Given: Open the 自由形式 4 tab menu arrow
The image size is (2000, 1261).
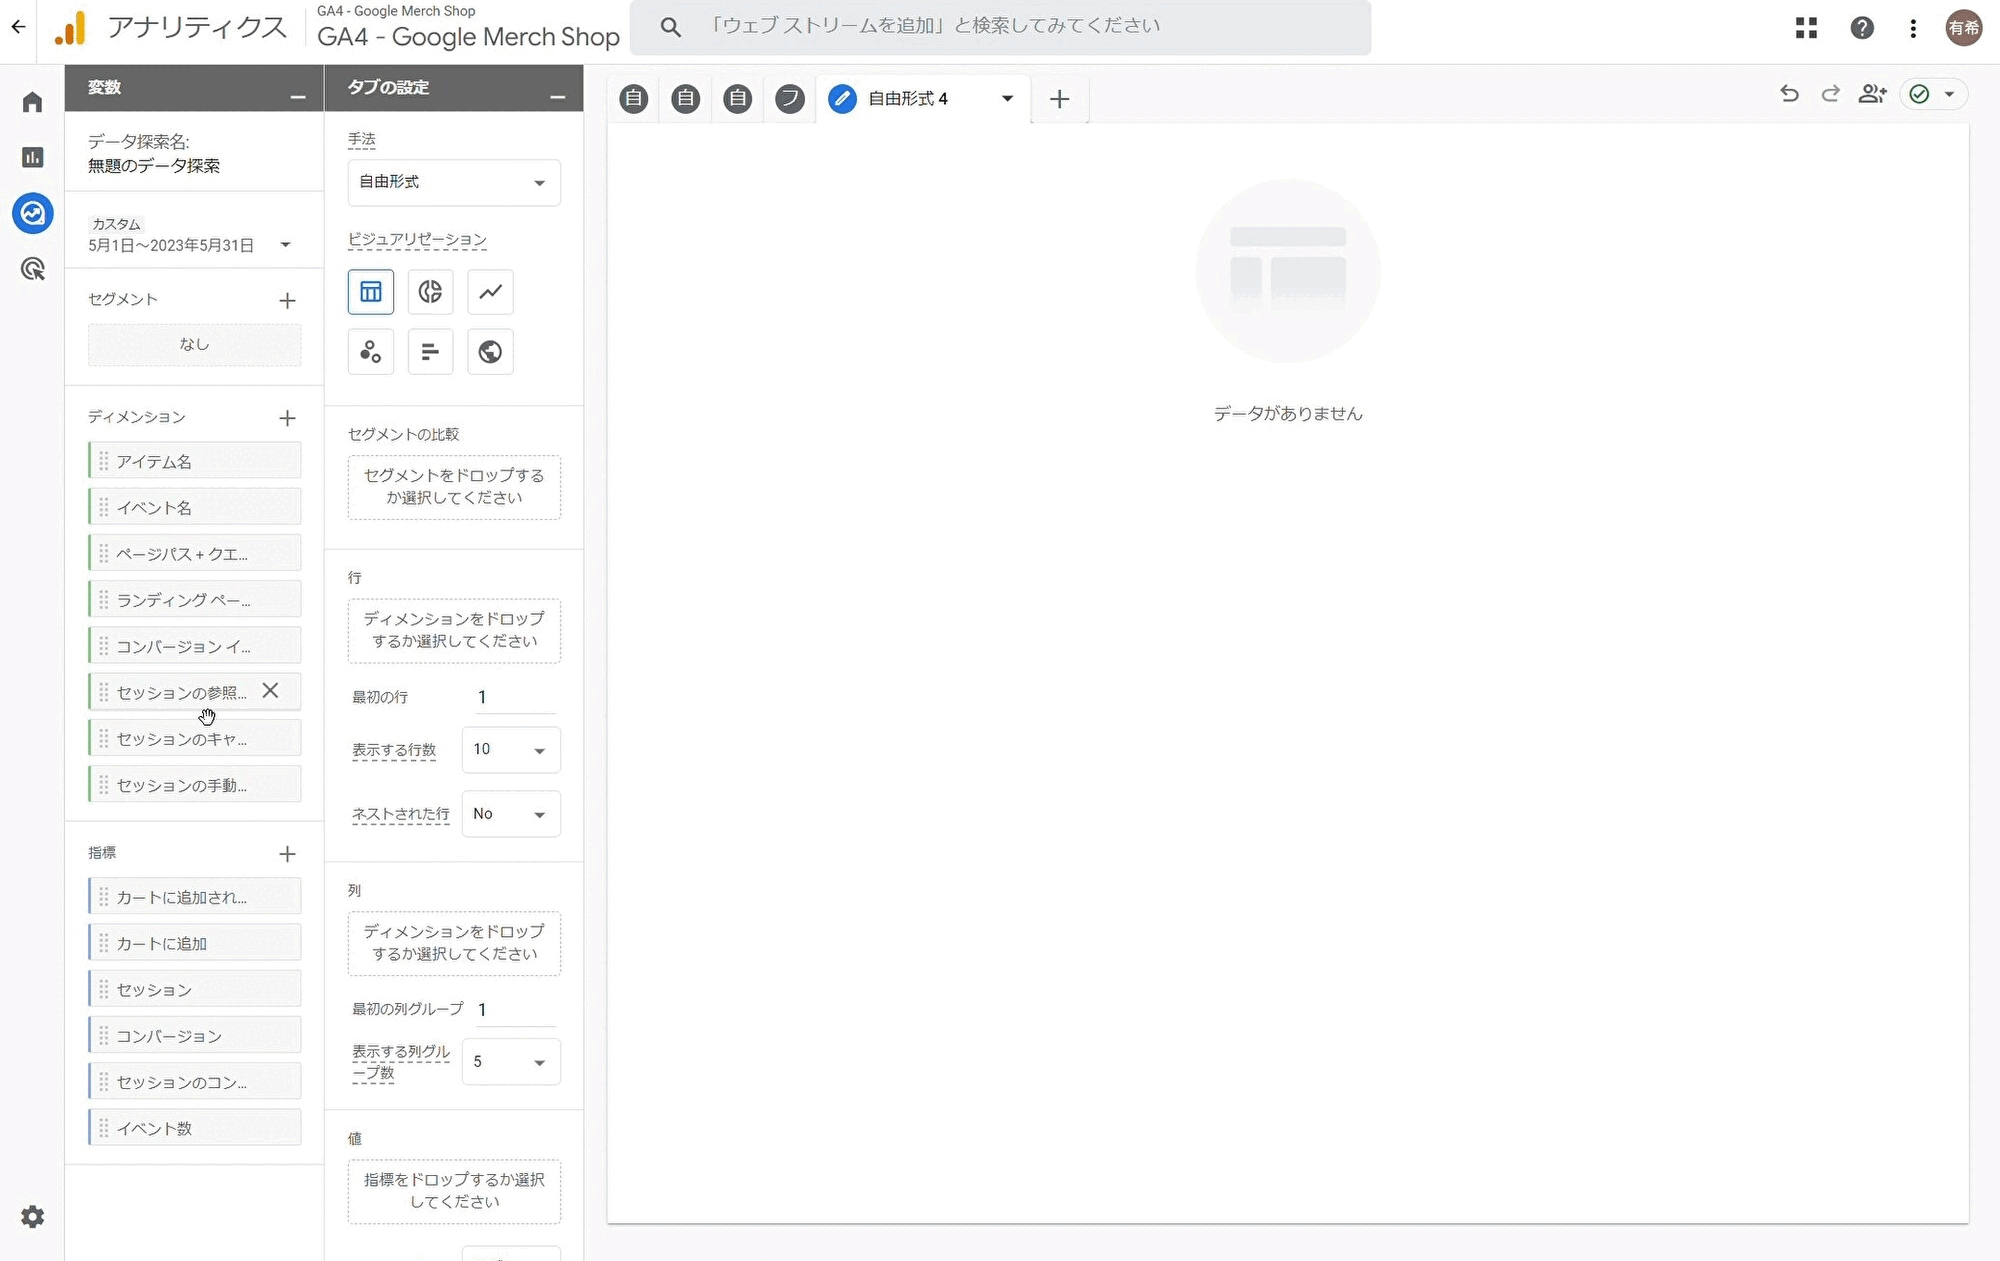Looking at the screenshot, I should (1007, 98).
